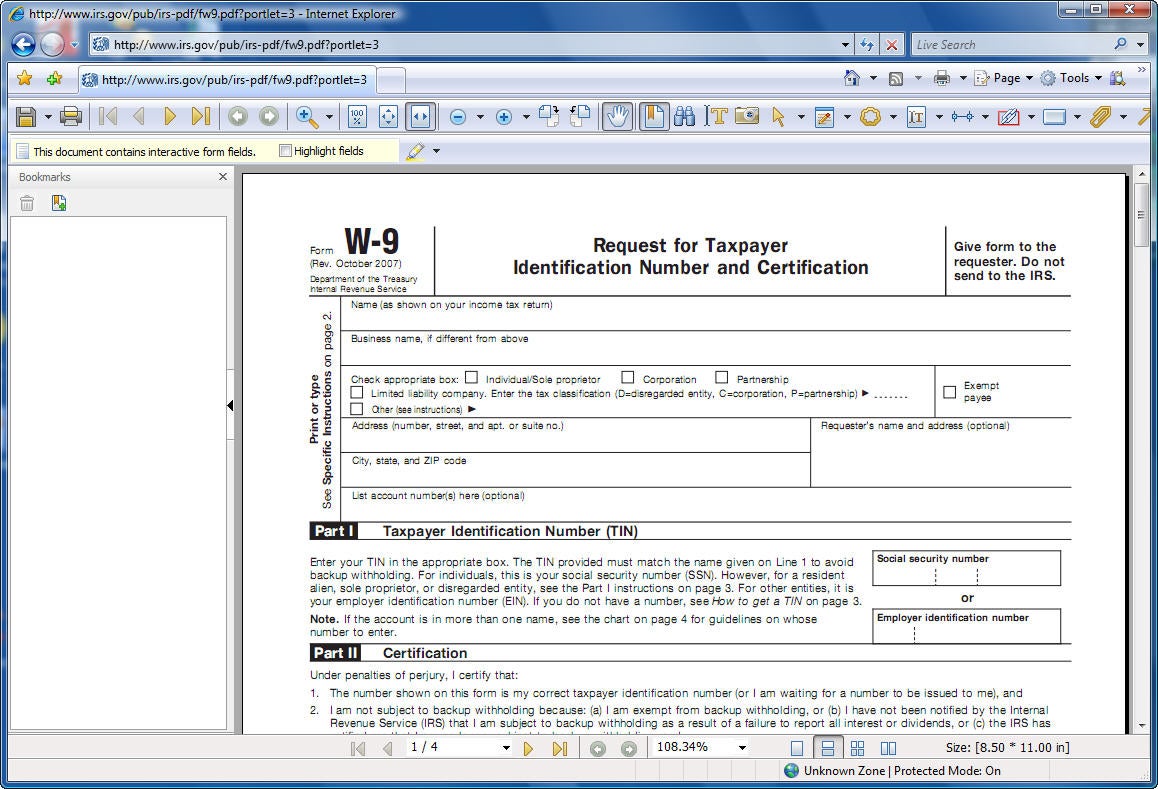Jump to the last page in the top toolbar

[x=200, y=117]
